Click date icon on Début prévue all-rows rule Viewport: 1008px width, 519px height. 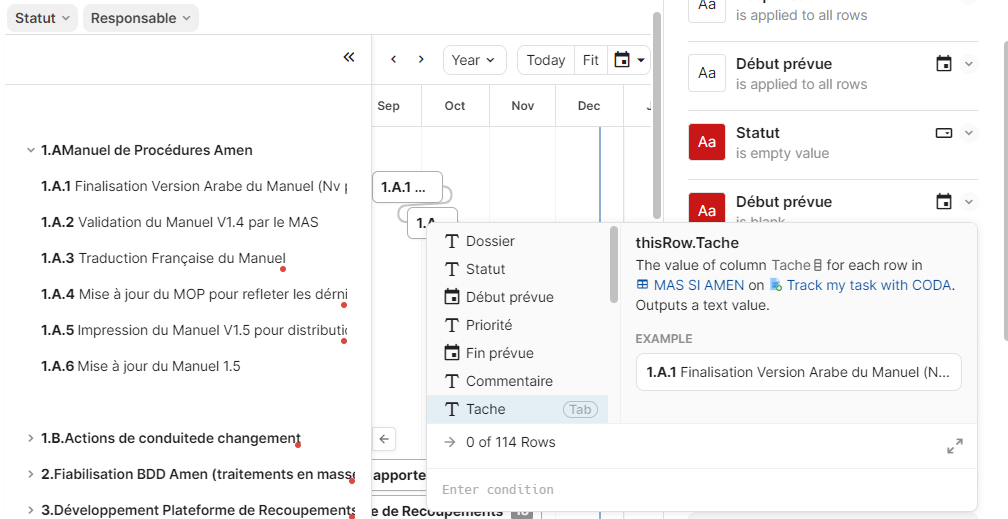click(944, 64)
